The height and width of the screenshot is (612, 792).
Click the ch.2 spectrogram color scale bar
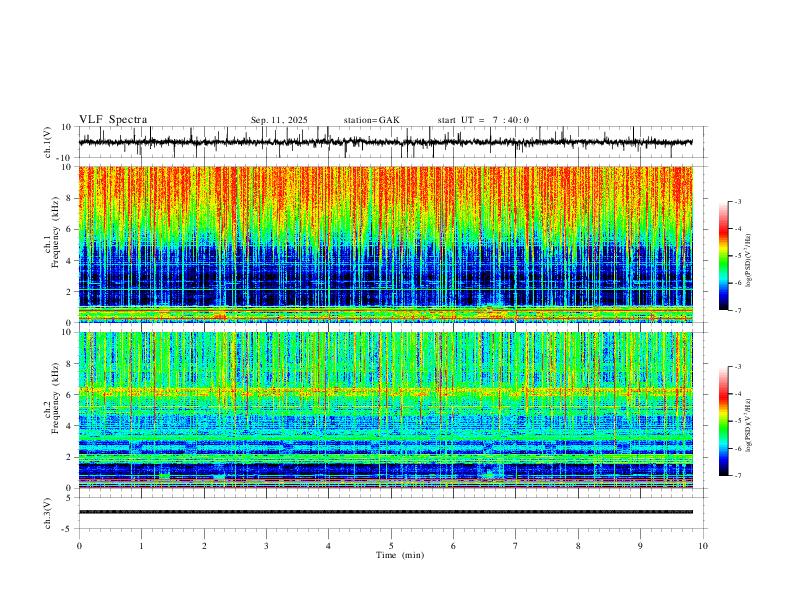[x=723, y=421]
